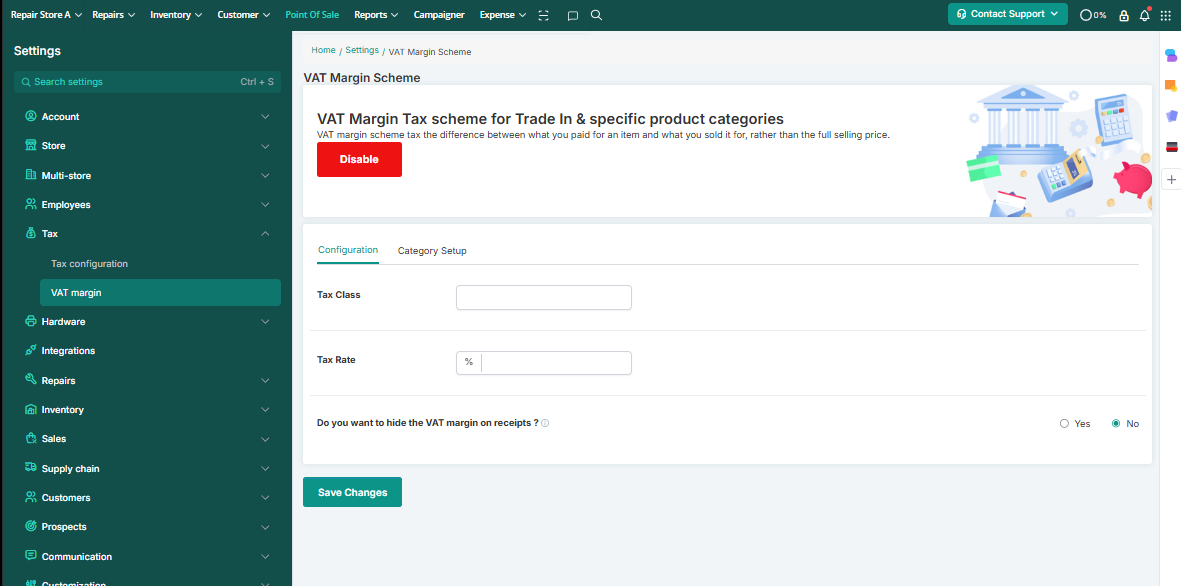Open the chat message icon in top bar
This screenshot has height=586, width=1181.
[572, 15]
